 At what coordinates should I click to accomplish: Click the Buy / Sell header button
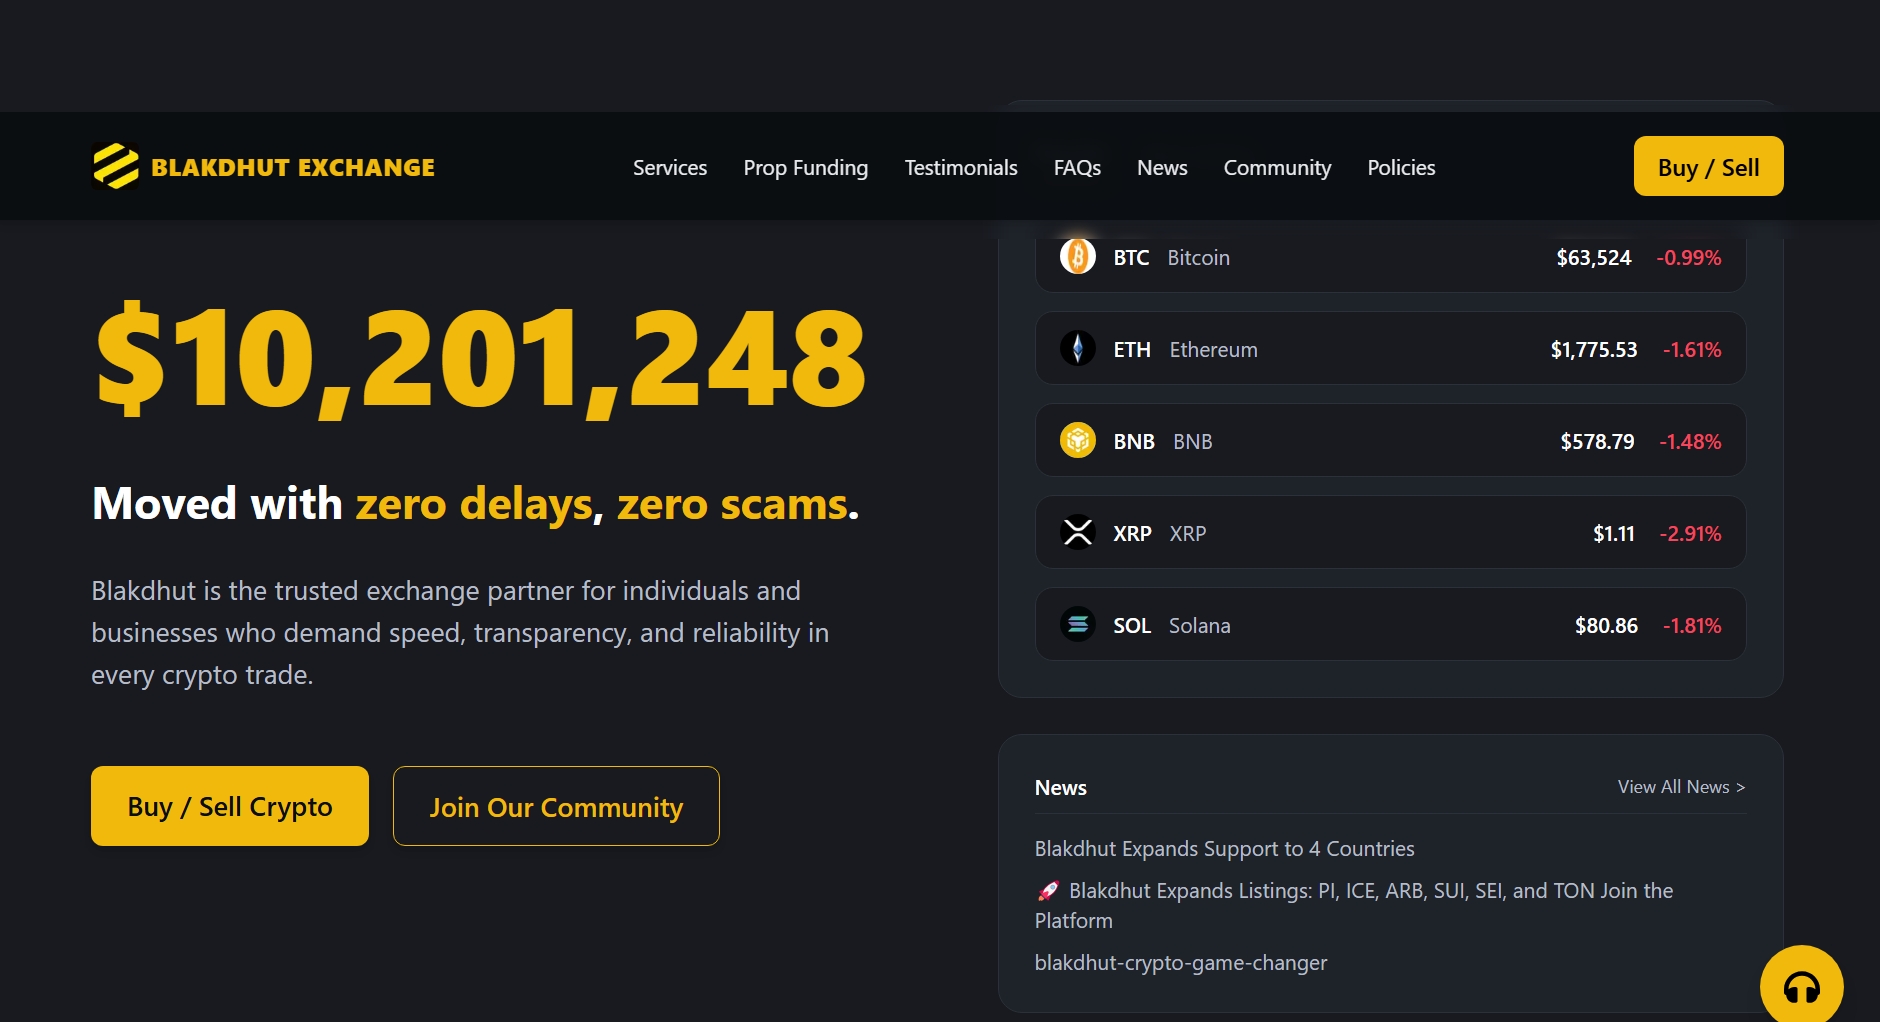[1709, 166]
